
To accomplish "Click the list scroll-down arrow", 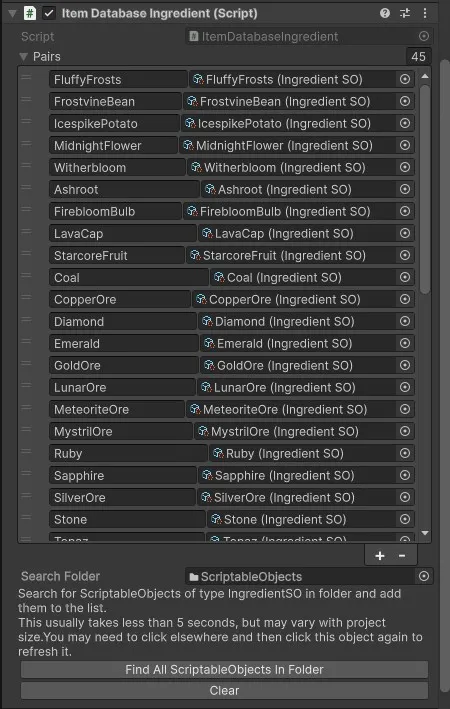I will tap(425, 533).
